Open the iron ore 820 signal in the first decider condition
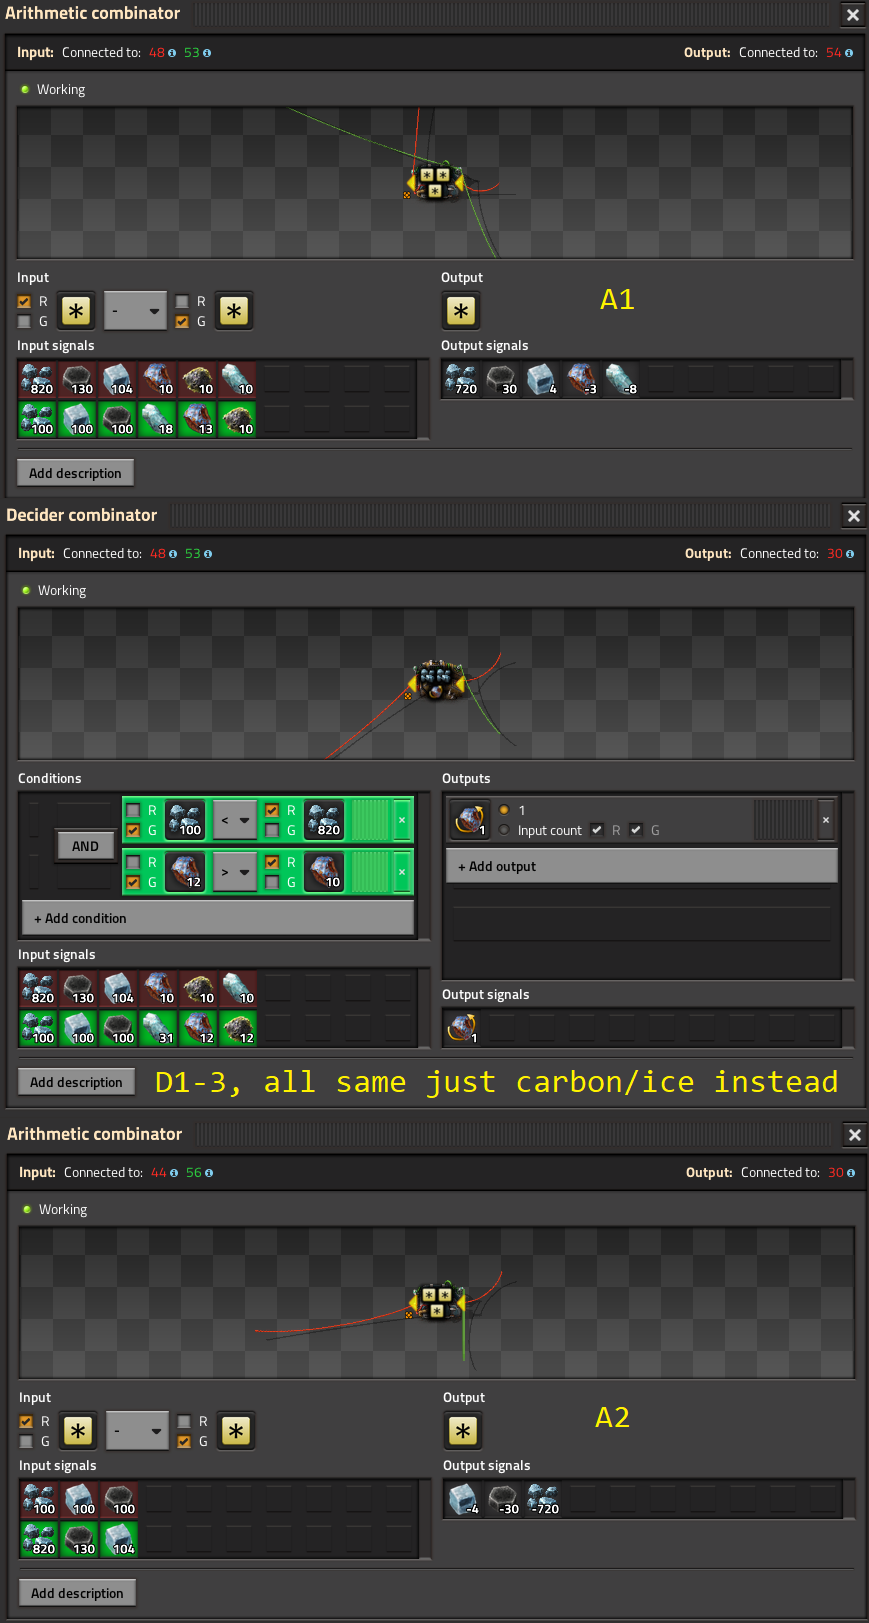869x1623 pixels. [324, 820]
